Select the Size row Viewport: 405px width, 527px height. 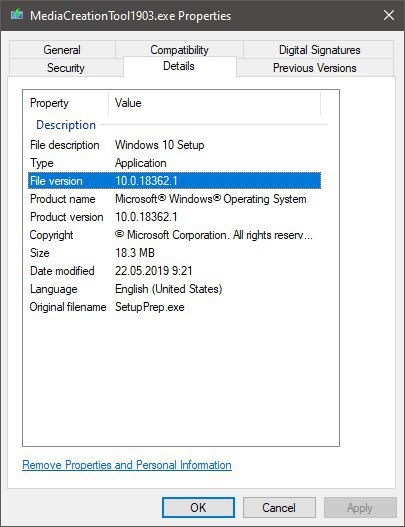tap(174, 253)
